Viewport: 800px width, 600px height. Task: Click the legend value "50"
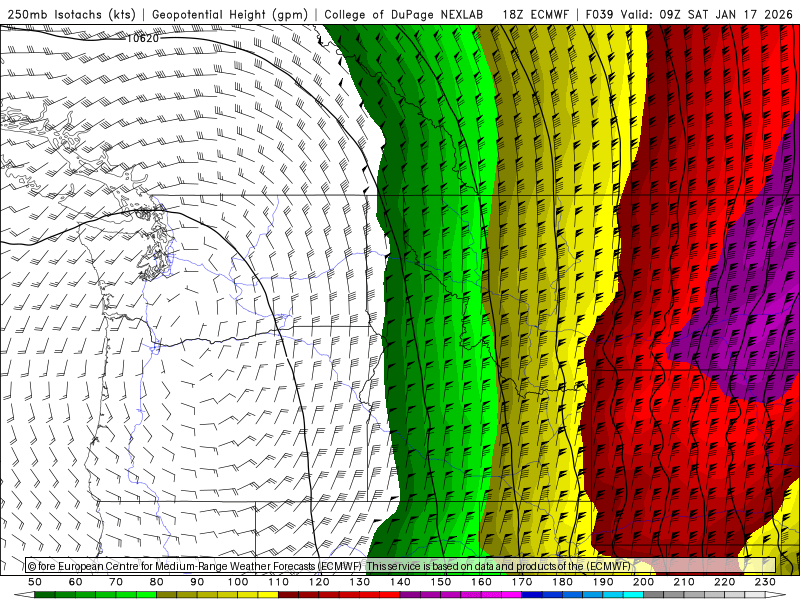click(x=35, y=582)
